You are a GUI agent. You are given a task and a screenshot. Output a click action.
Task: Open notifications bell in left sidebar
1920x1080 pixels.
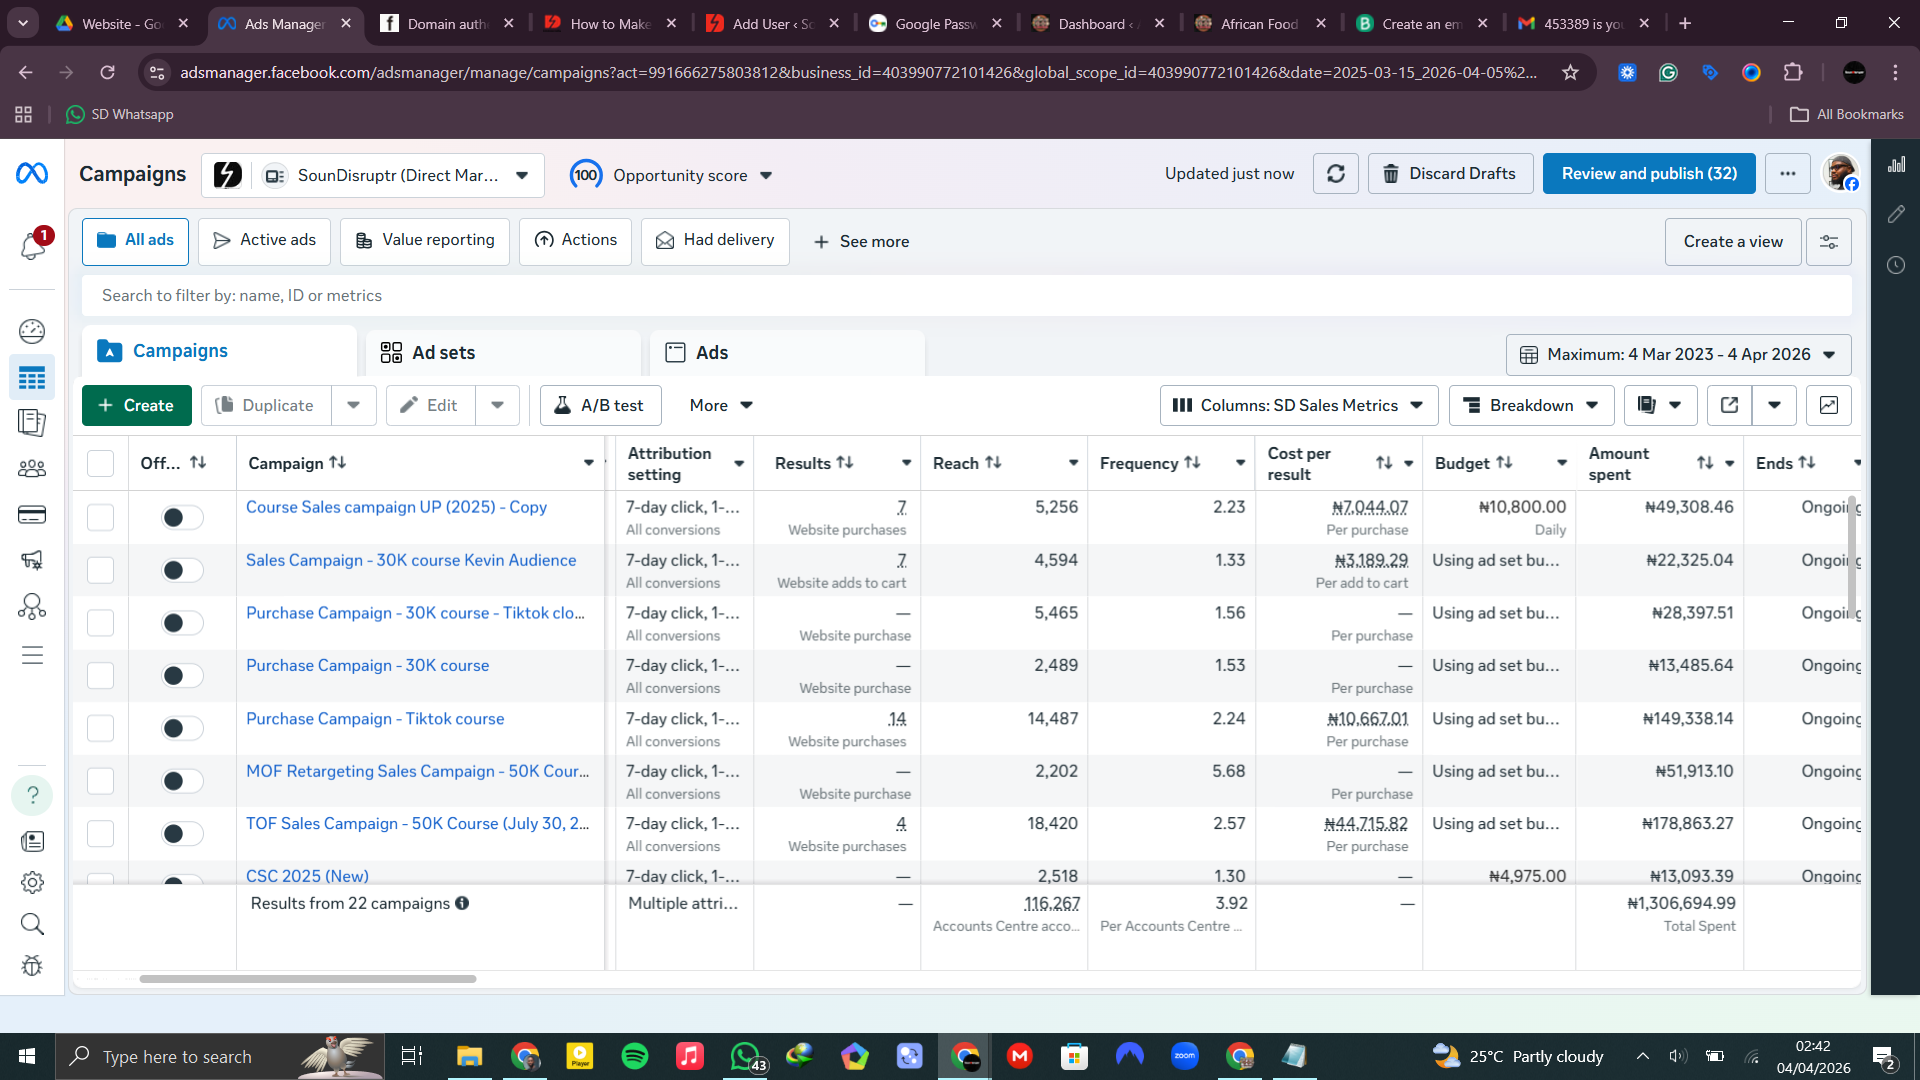[x=32, y=246]
